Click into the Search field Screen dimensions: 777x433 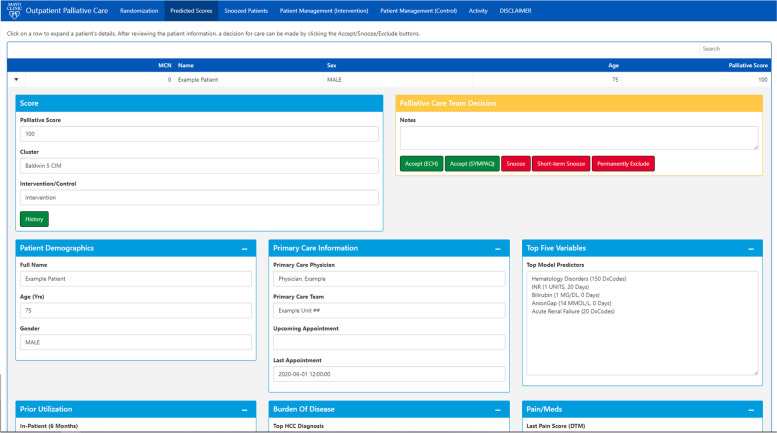click(729, 48)
